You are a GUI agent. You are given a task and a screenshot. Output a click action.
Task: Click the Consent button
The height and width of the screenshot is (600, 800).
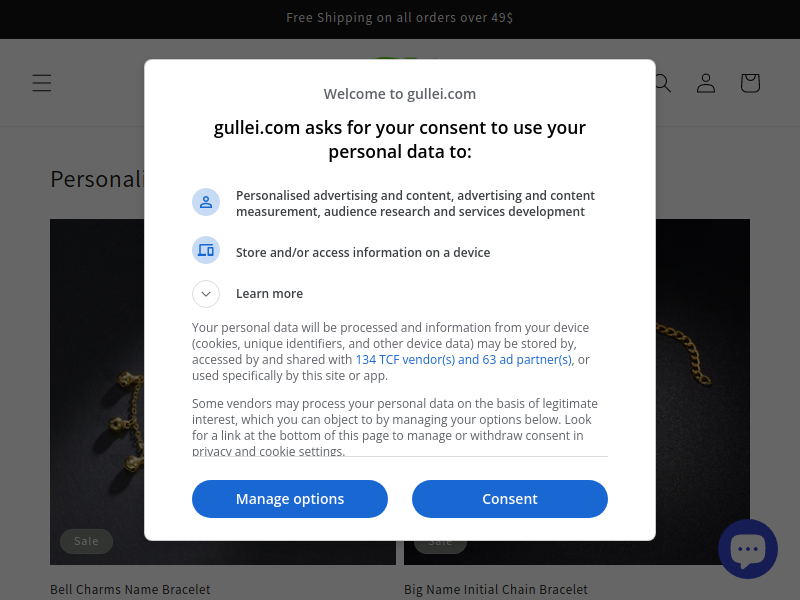[510, 499]
